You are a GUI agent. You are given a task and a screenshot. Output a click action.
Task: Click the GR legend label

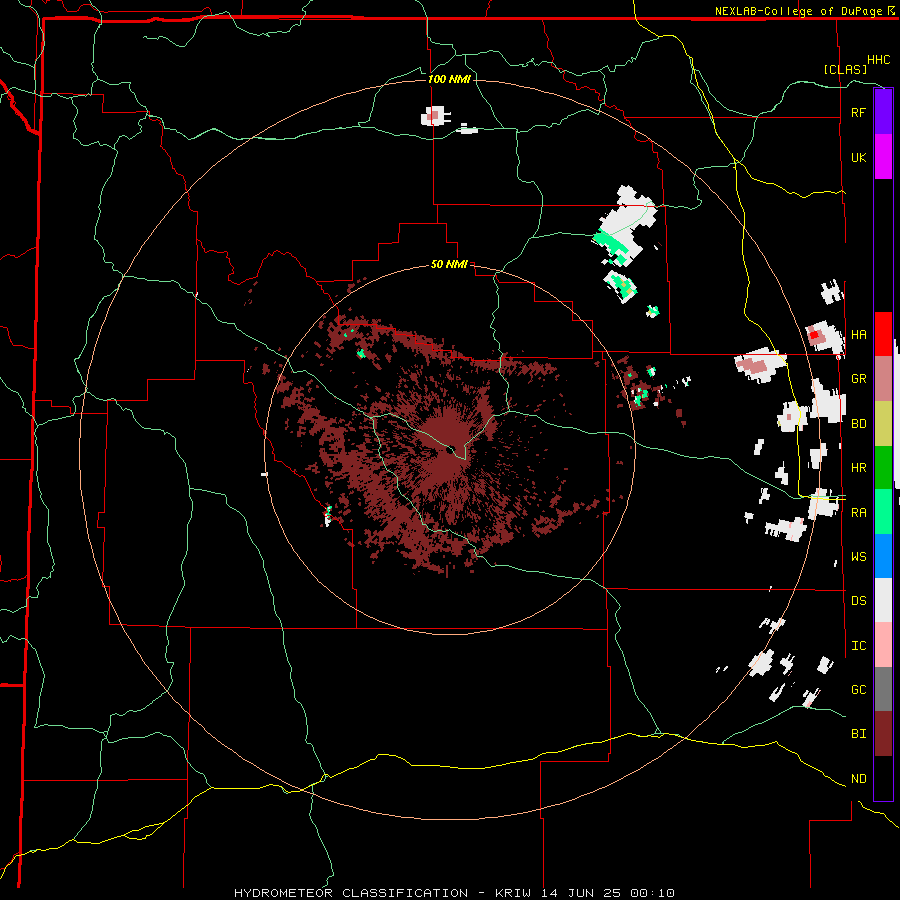(x=858, y=379)
